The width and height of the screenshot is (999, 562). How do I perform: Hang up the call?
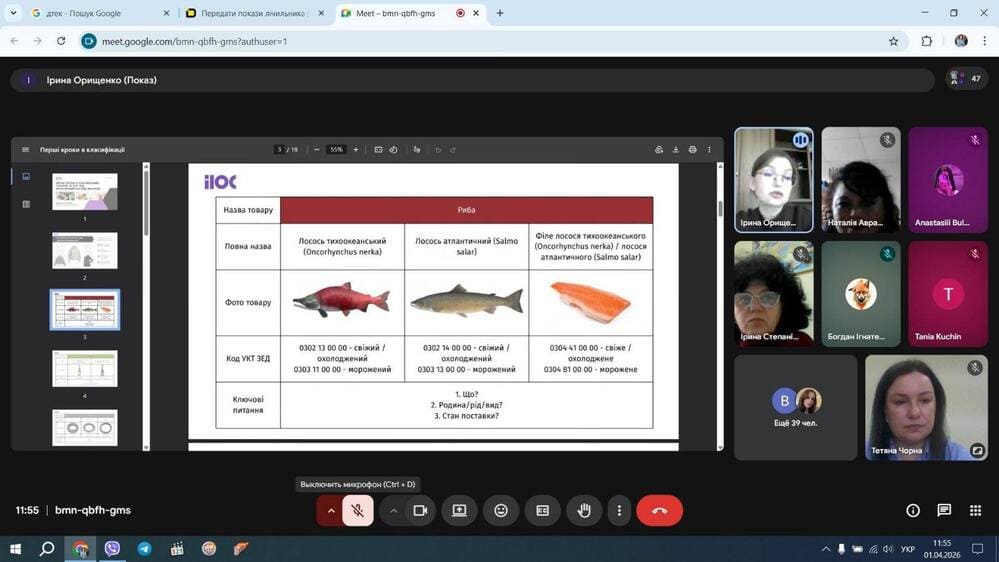pyautogui.click(x=659, y=510)
